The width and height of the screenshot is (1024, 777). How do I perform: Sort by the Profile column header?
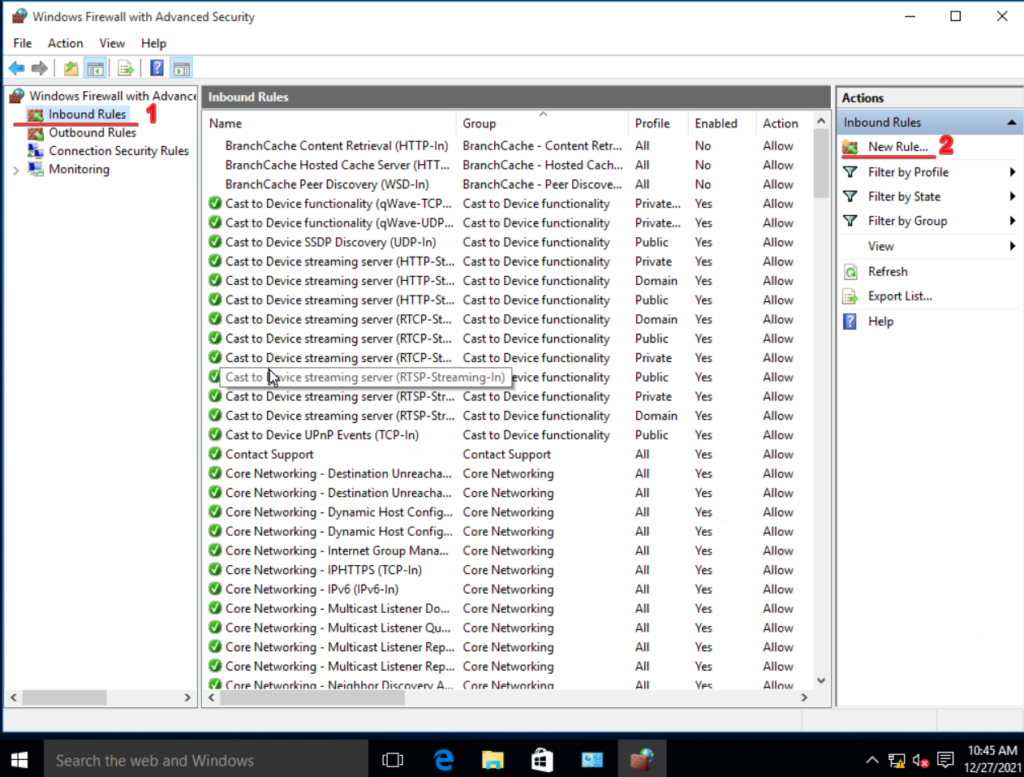coord(658,123)
